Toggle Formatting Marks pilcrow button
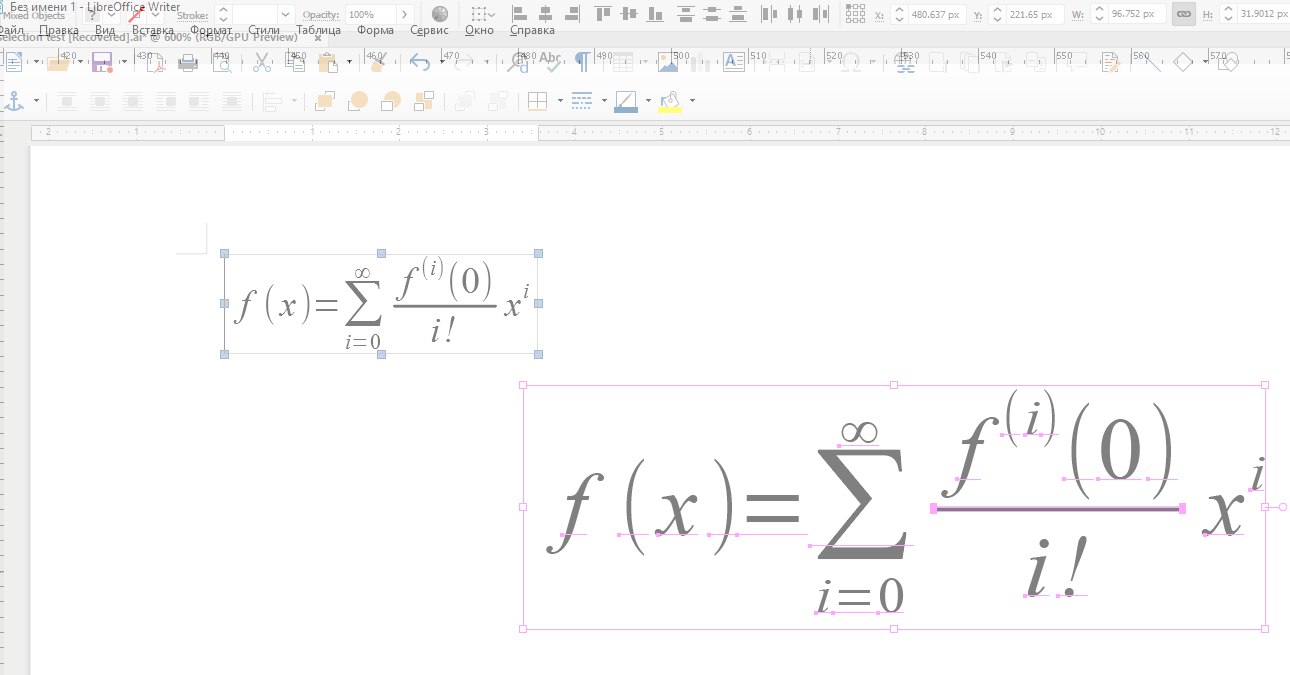 (581, 62)
